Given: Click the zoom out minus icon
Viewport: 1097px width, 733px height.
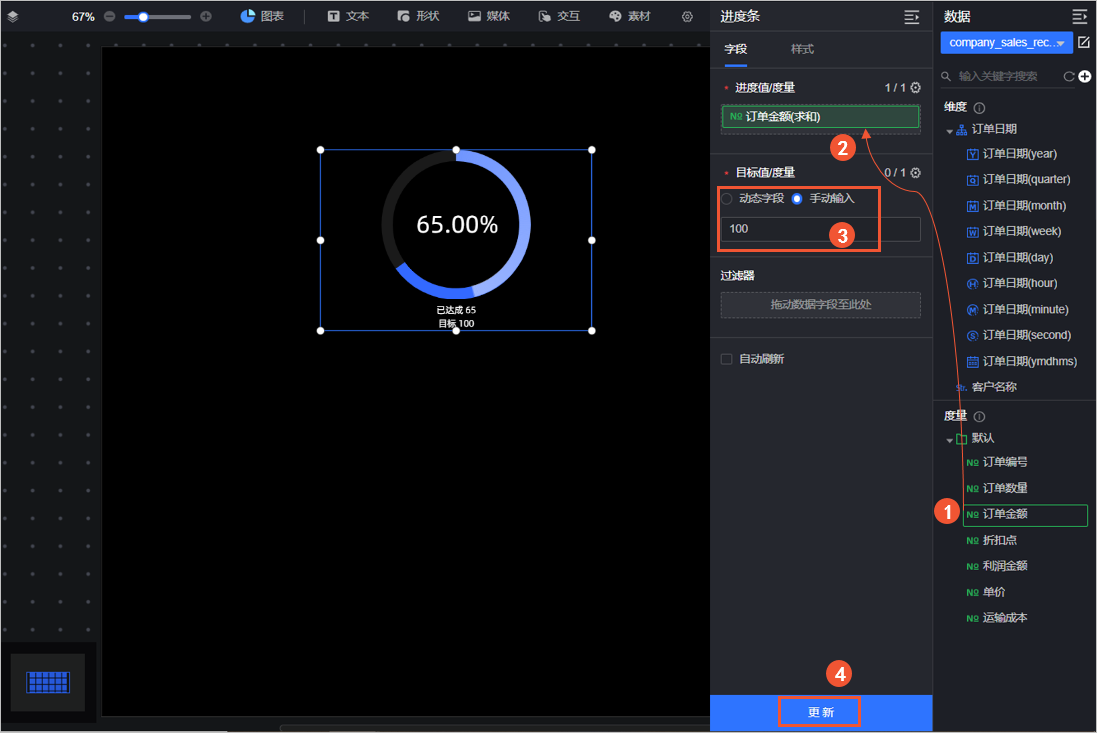Looking at the screenshot, I should 109,16.
